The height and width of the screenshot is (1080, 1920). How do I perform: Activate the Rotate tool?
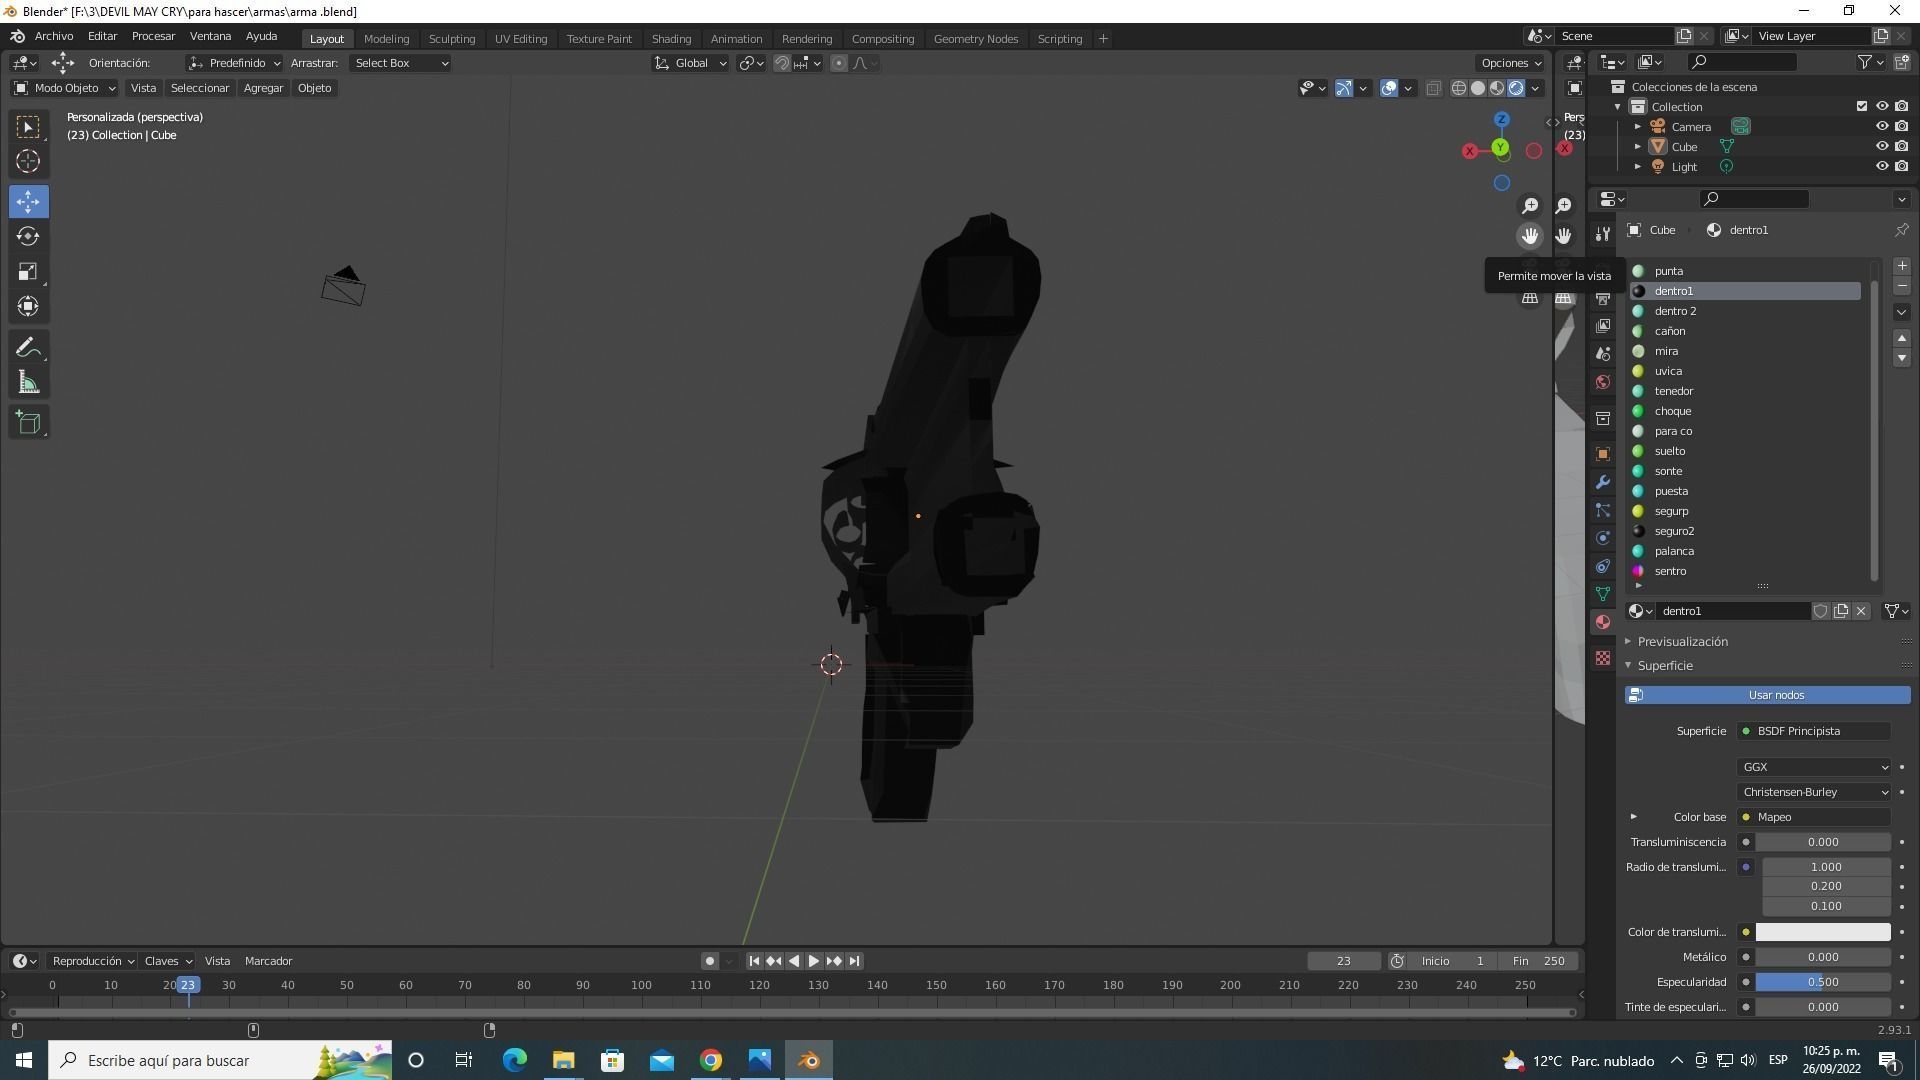click(x=28, y=236)
